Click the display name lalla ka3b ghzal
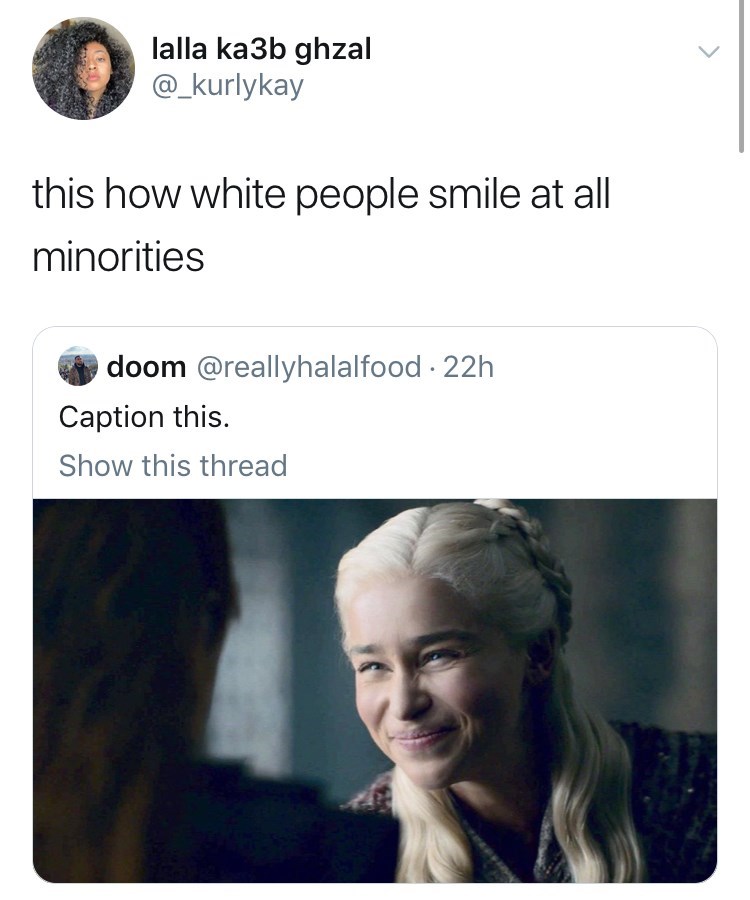750x900 pixels. click(261, 48)
